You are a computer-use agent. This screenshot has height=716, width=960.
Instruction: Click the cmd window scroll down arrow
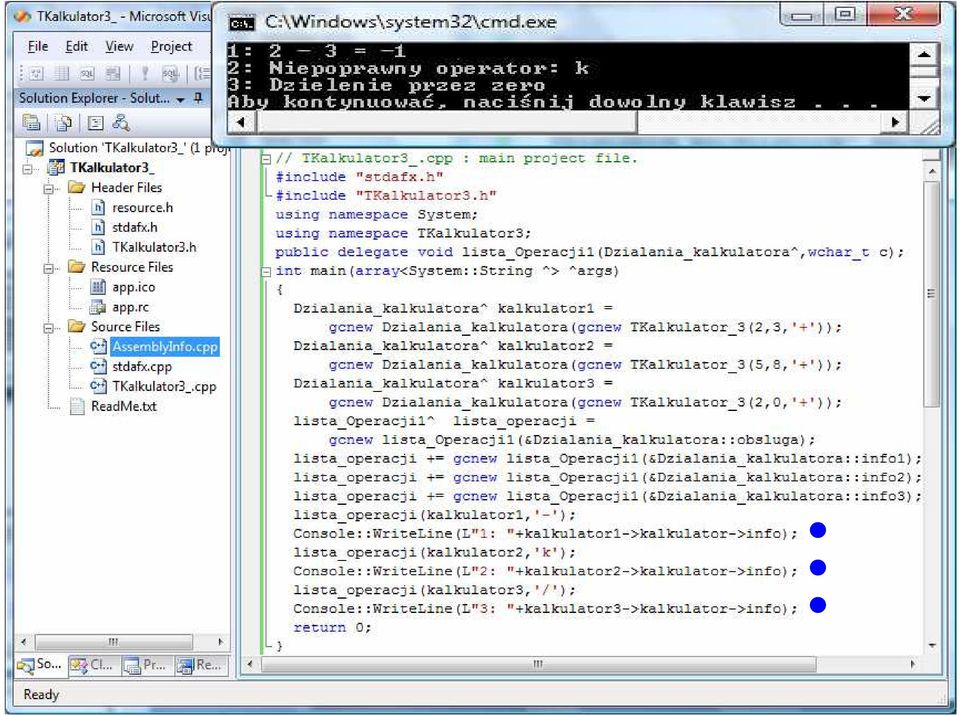point(924,98)
